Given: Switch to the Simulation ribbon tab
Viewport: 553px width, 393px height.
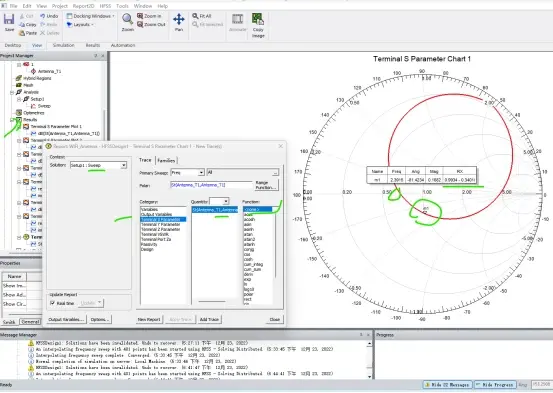Looking at the screenshot, I should (x=63, y=45).
